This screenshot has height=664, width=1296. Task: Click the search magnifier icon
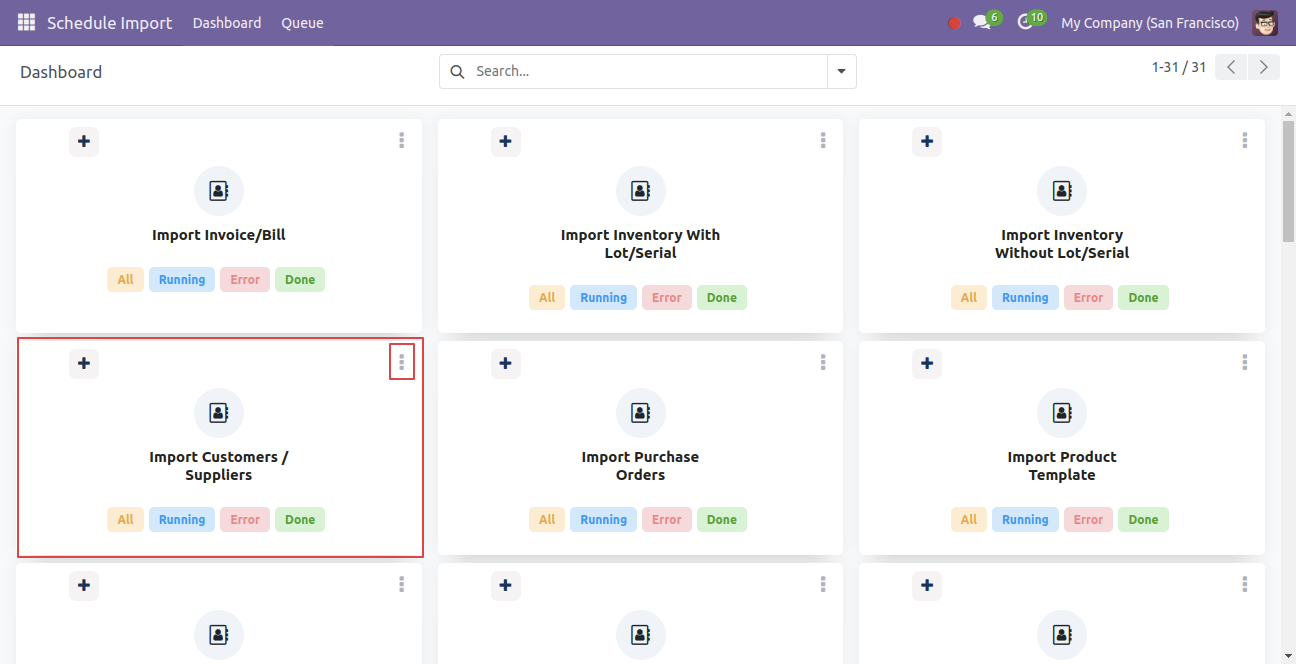pyautogui.click(x=458, y=71)
